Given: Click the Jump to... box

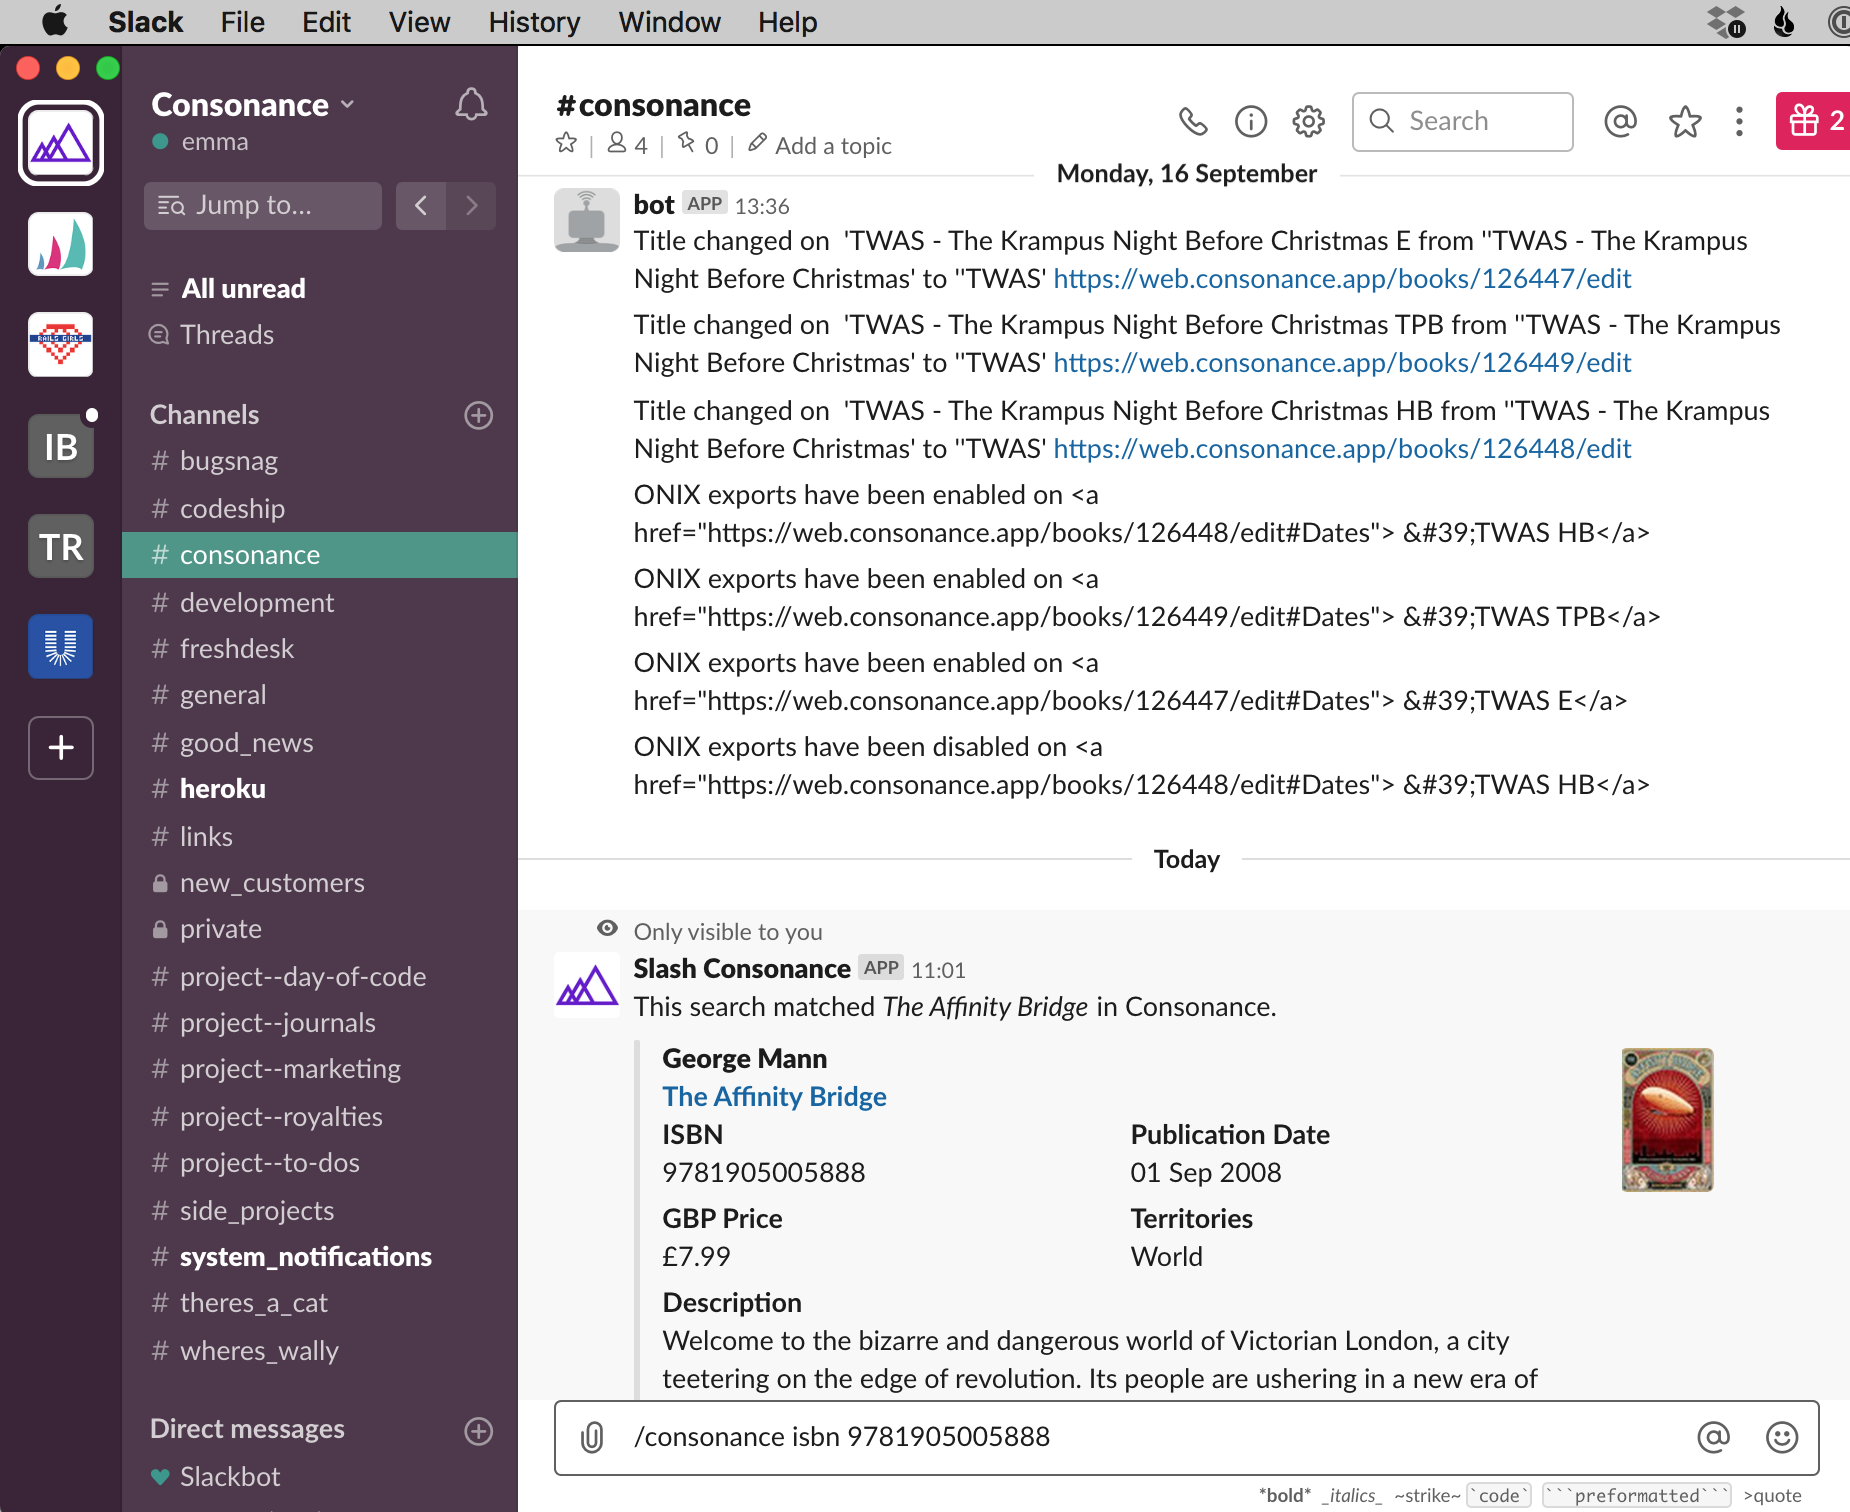Looking at the screenshot, I should pyautogui.click(x=263, y=205).
